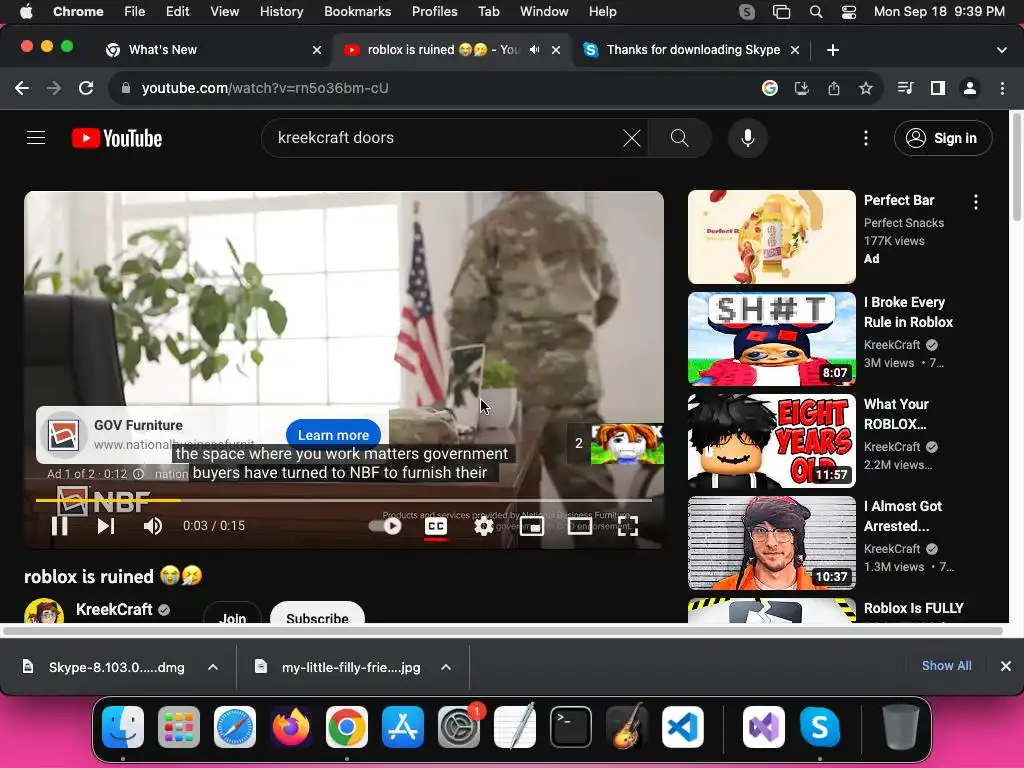Click Show All downloads

(946, 665)
